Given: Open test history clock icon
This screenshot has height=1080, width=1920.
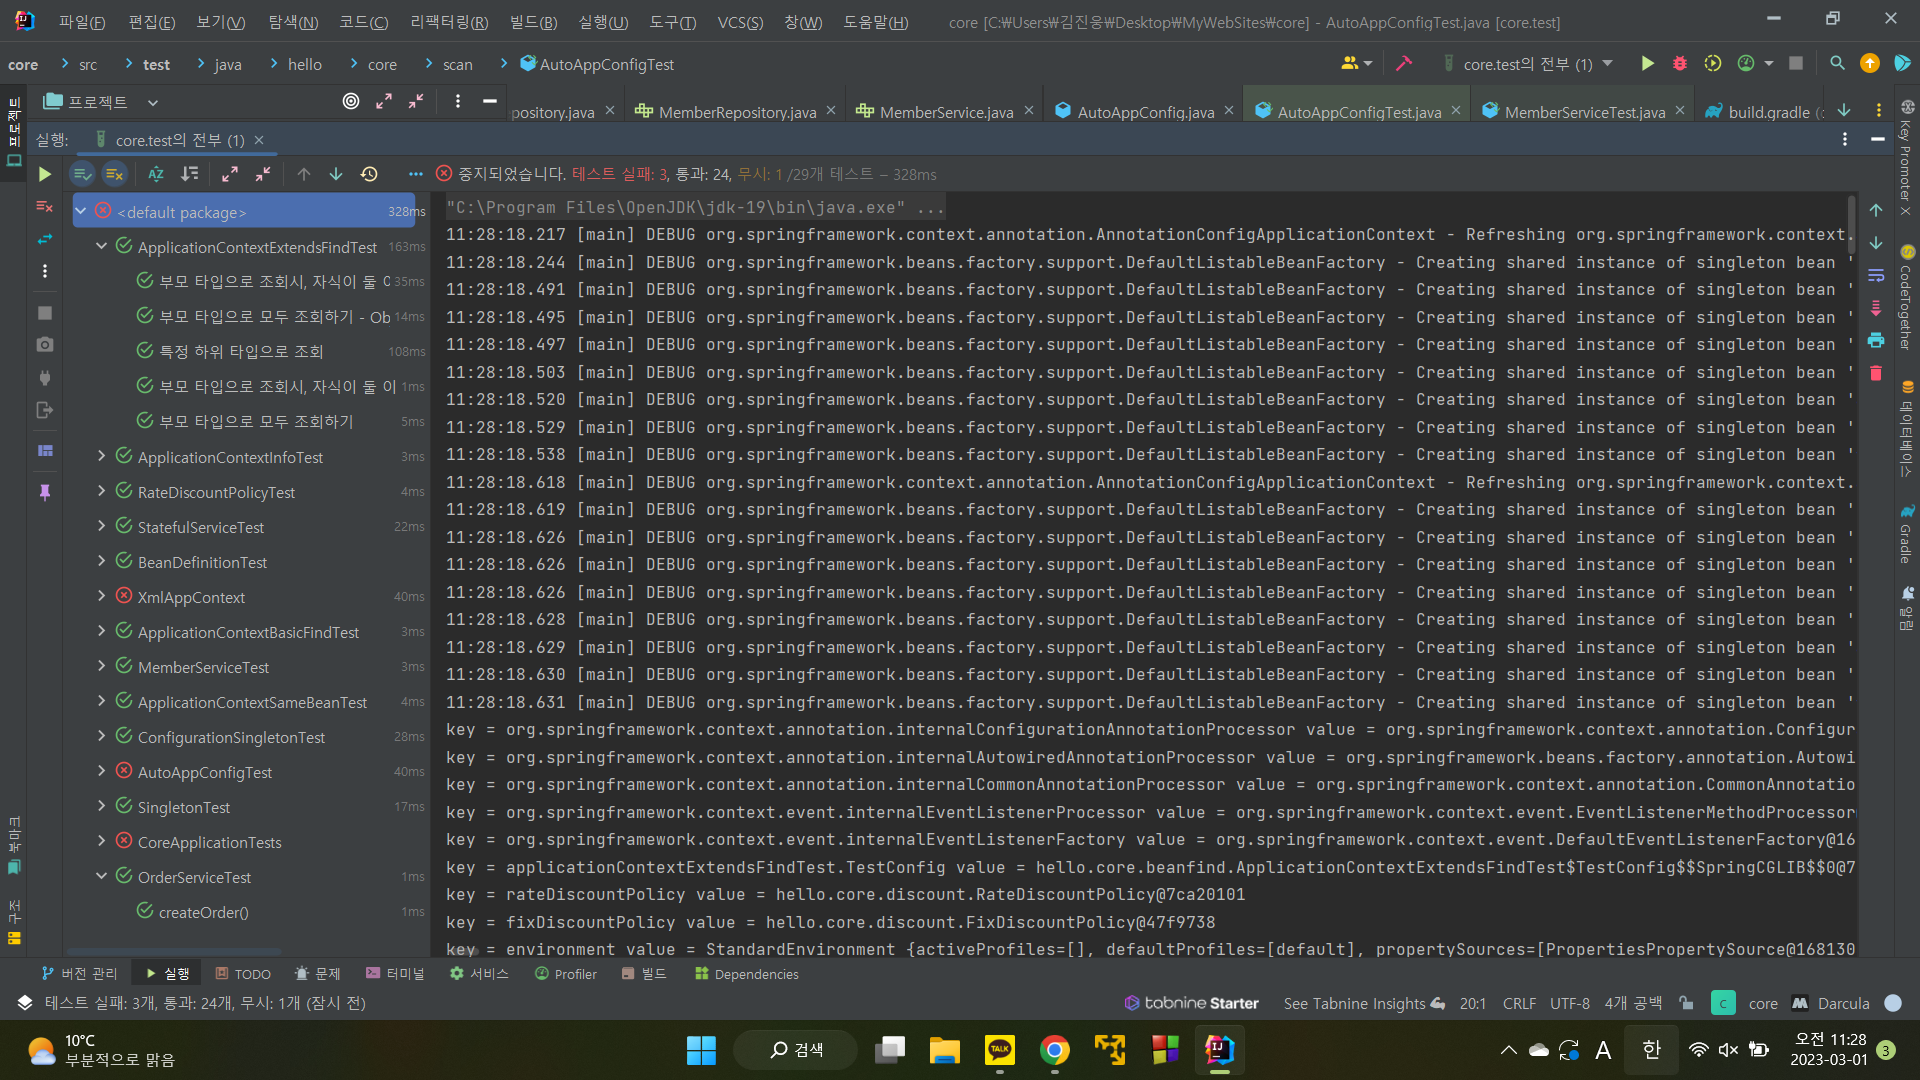Looking at the screenshot, I should pos(369,174).
